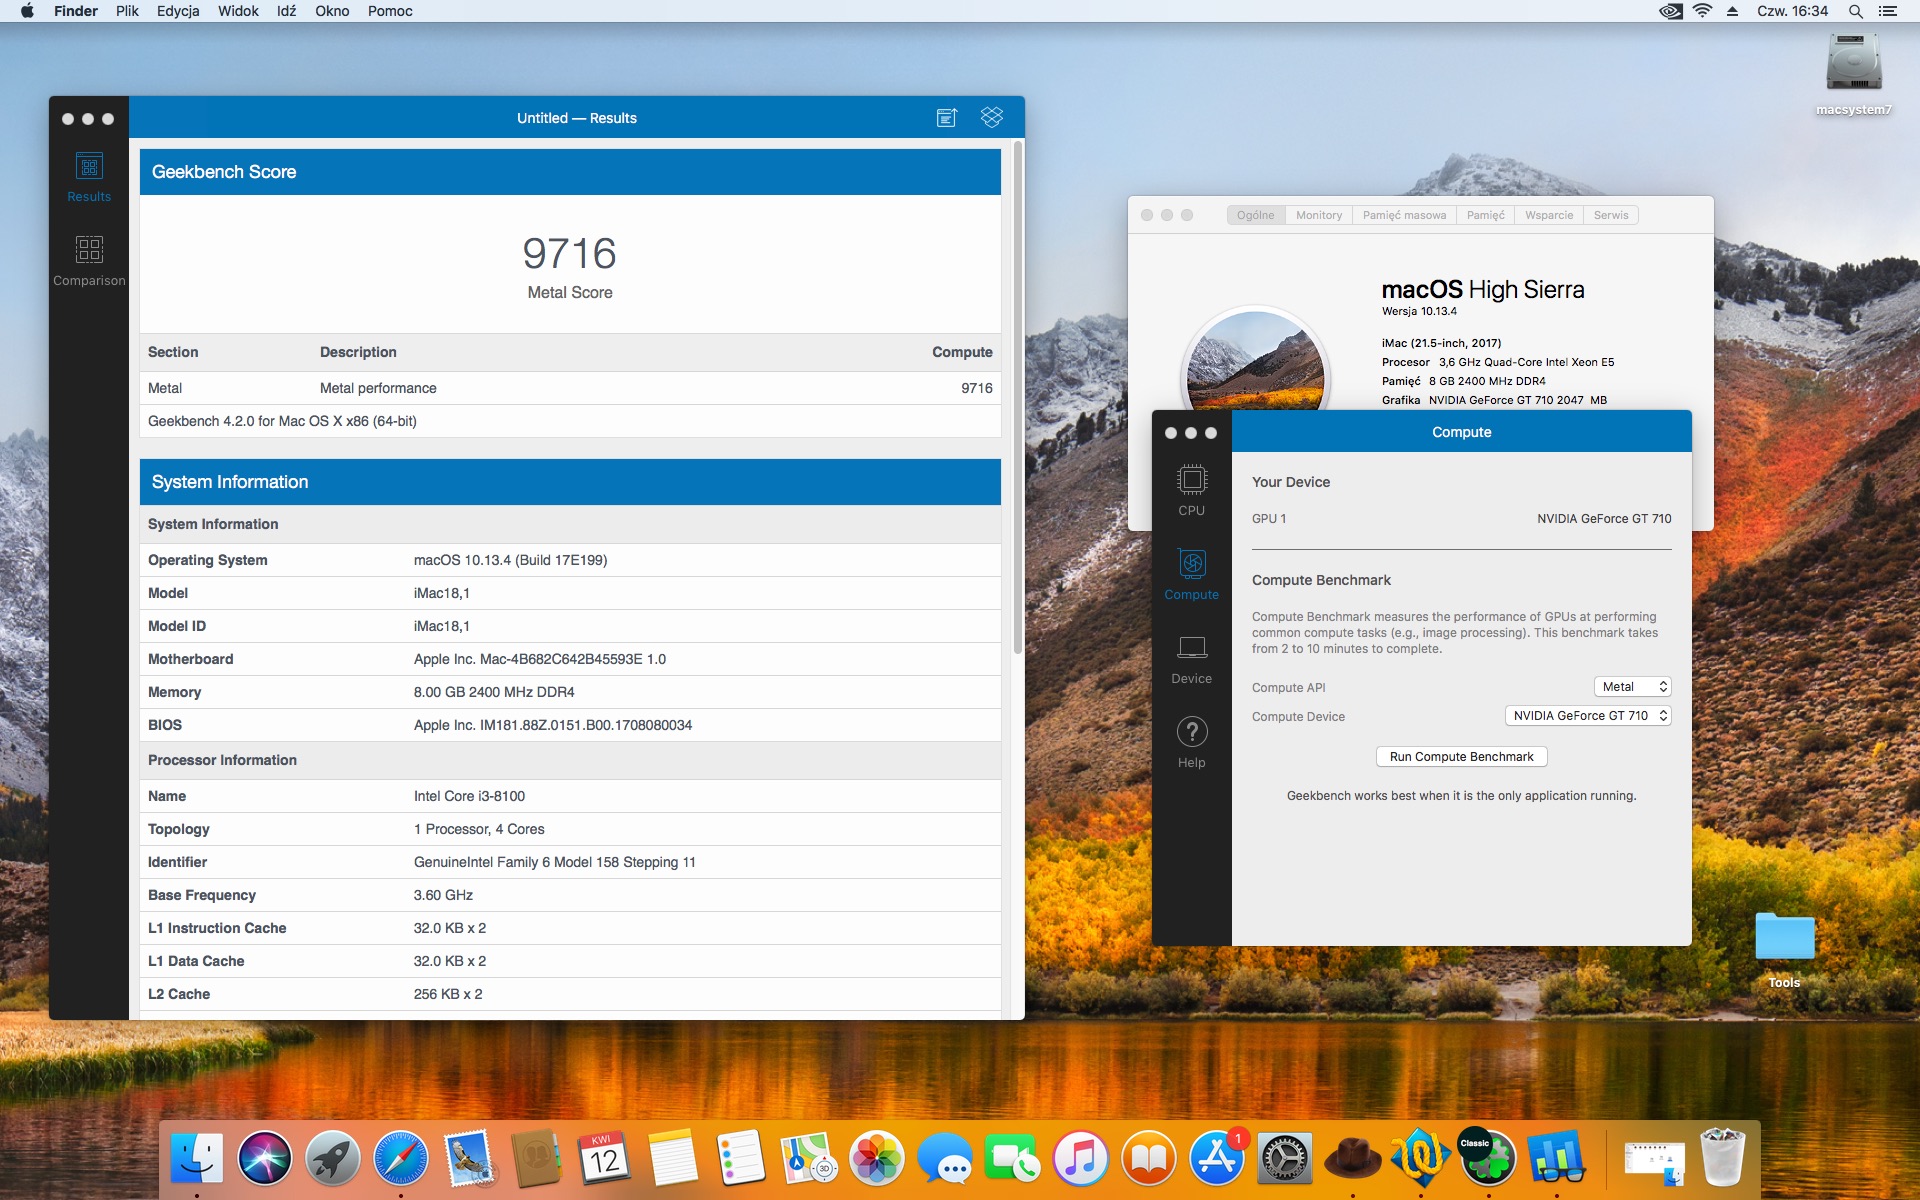Open the Pamięć masowa tab
The height and width of the screenshot is (1200, 1920).
point(1403,215)
